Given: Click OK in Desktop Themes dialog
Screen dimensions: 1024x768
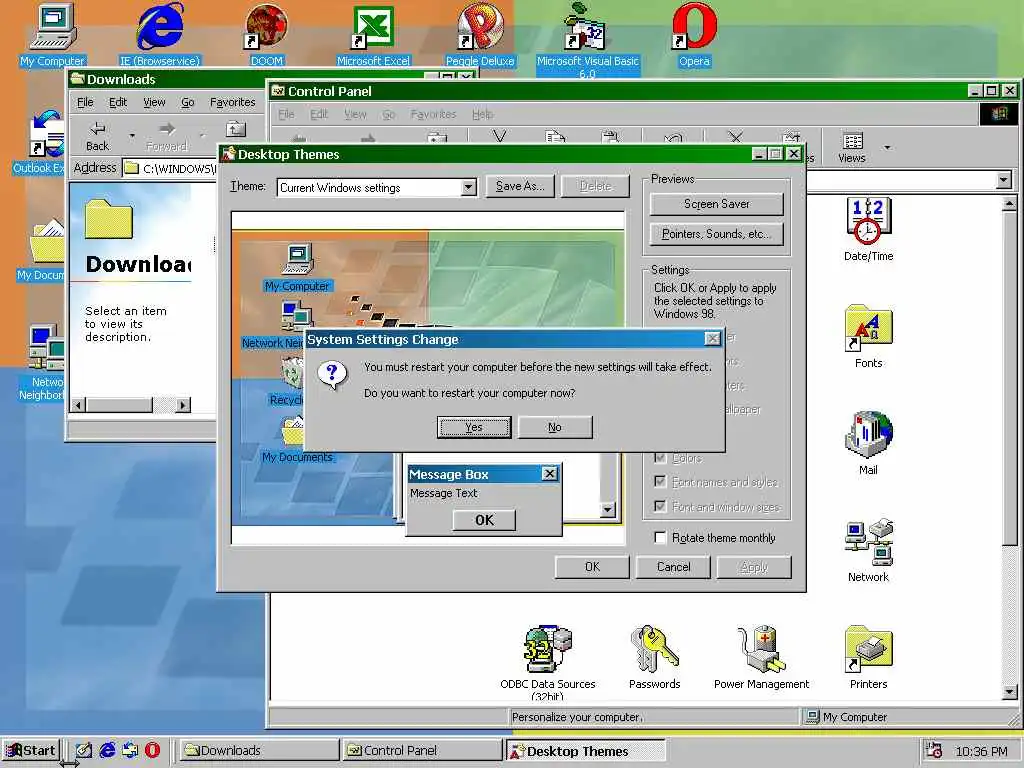Looking at the screenshot, I should [x=592, y=567].
